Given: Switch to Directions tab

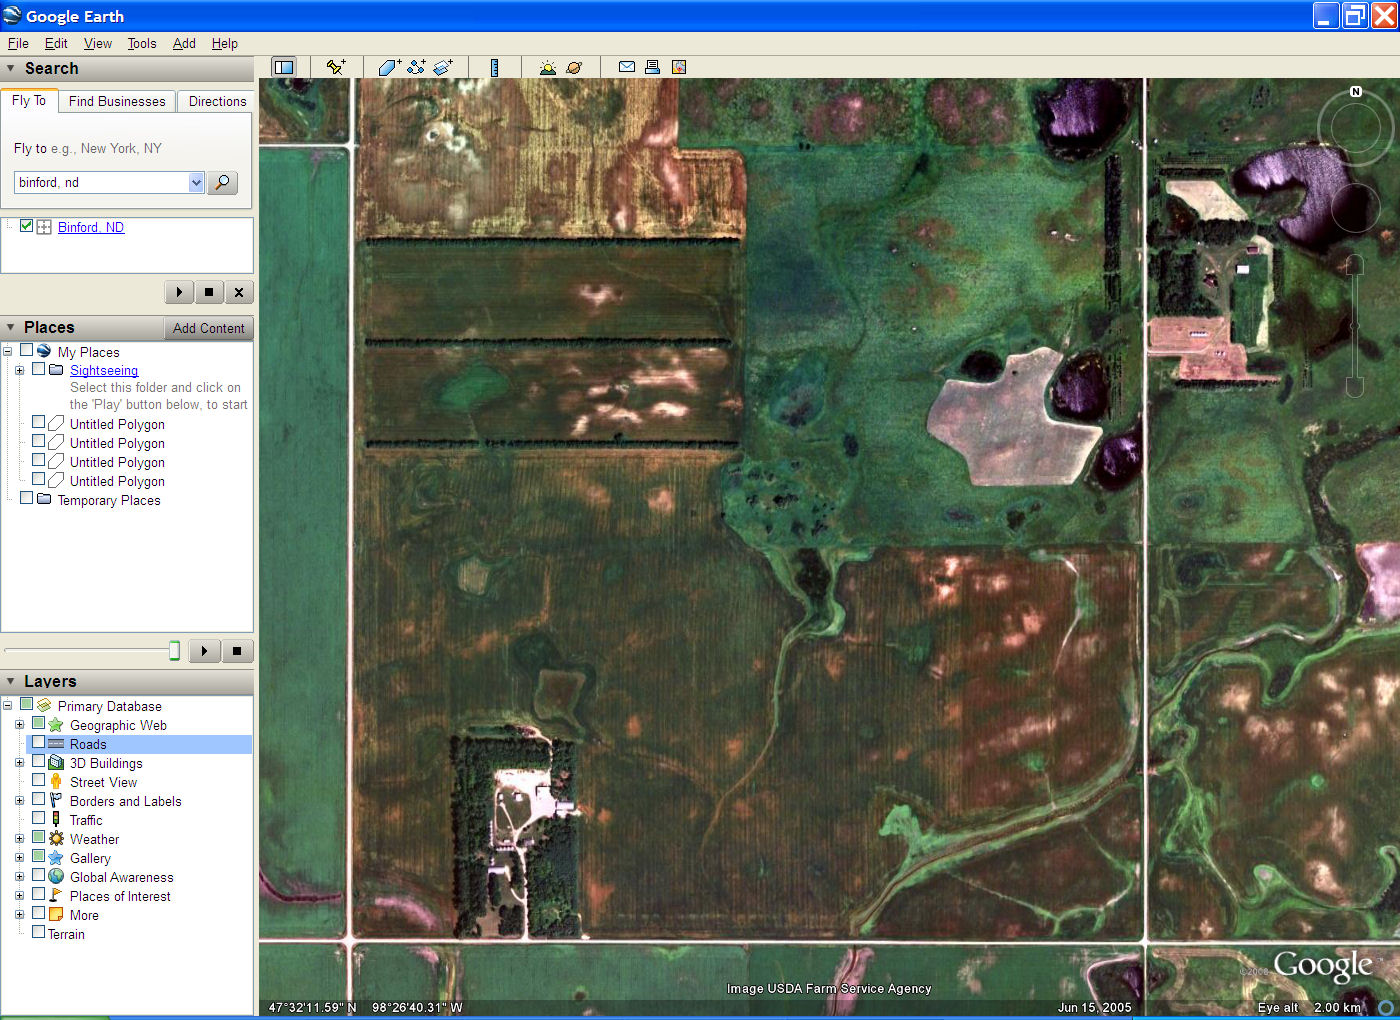Looking at the screenshot, I should pyautogui.click(x=217, y=101).
